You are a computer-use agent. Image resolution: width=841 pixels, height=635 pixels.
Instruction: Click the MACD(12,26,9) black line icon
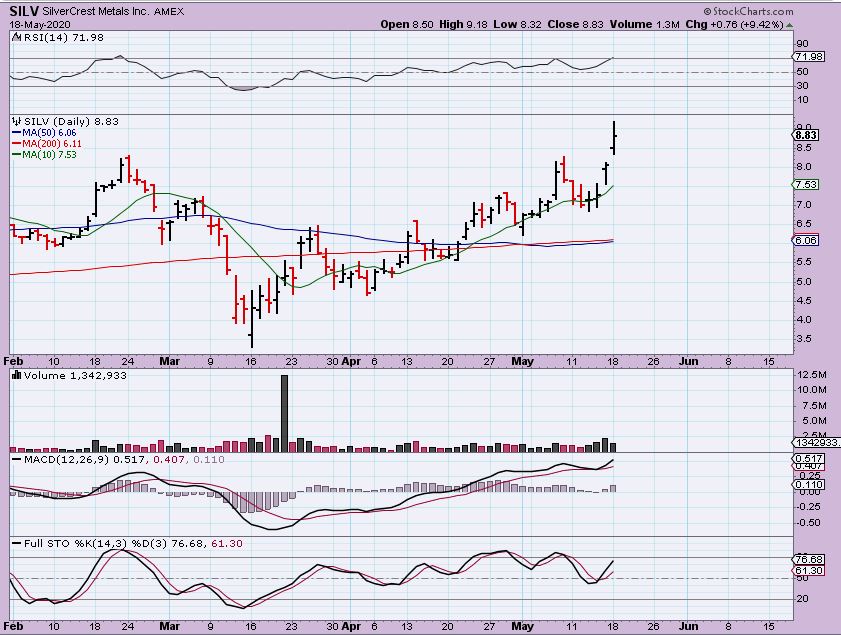pyautogui.click(x=15, y=460)
